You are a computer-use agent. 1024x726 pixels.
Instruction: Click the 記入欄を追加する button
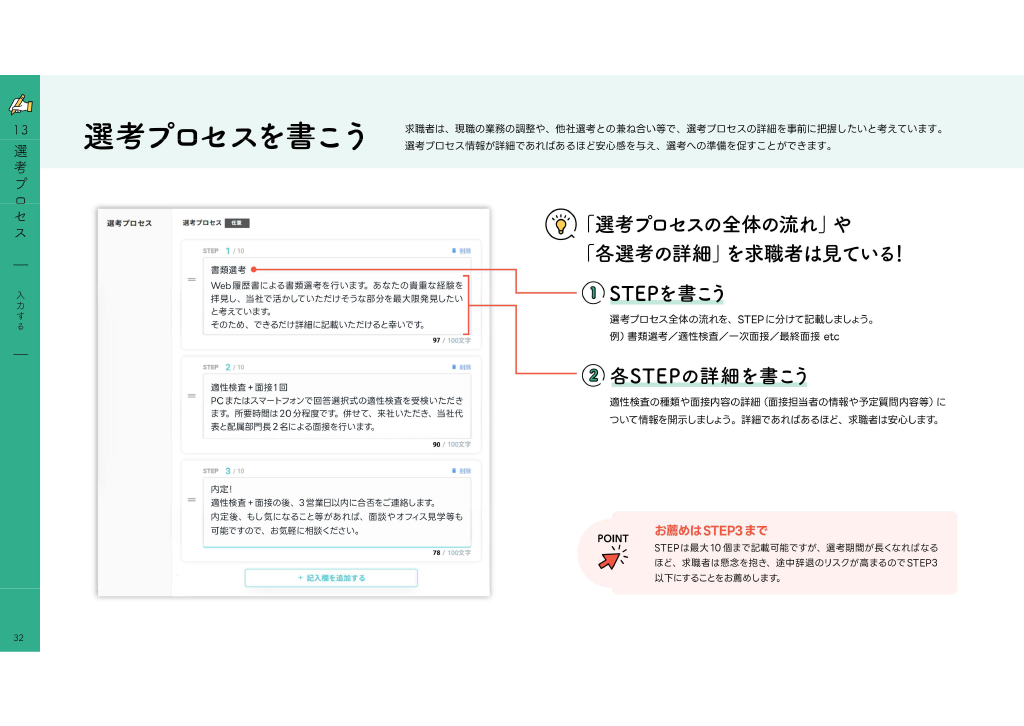331,578
